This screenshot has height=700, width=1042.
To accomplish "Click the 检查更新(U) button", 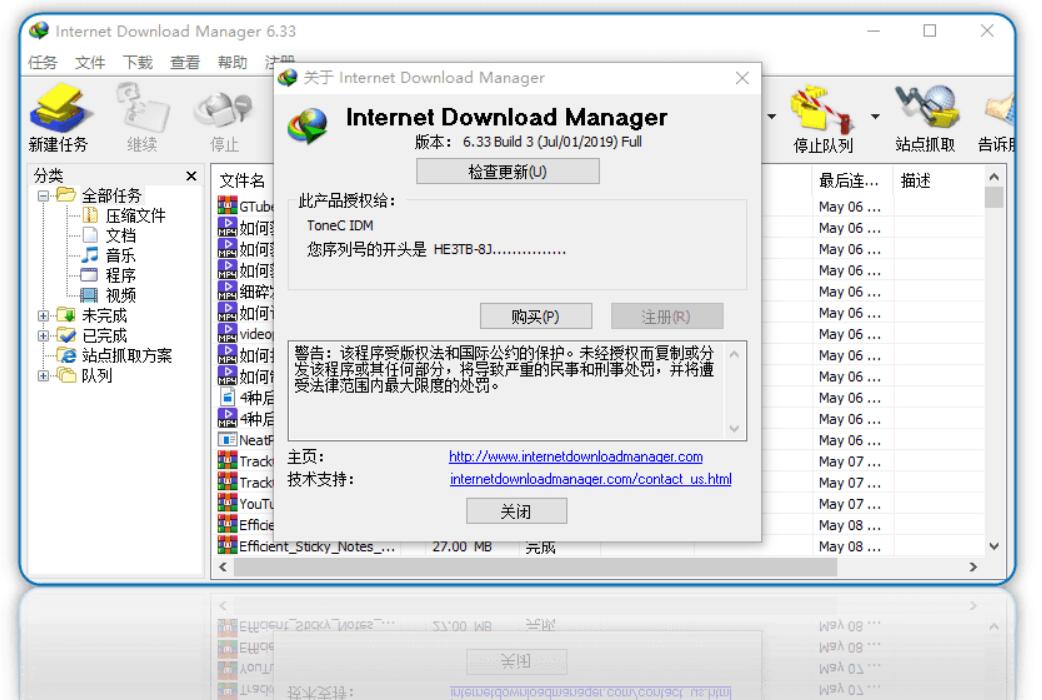I will click(x=508, y=172).
